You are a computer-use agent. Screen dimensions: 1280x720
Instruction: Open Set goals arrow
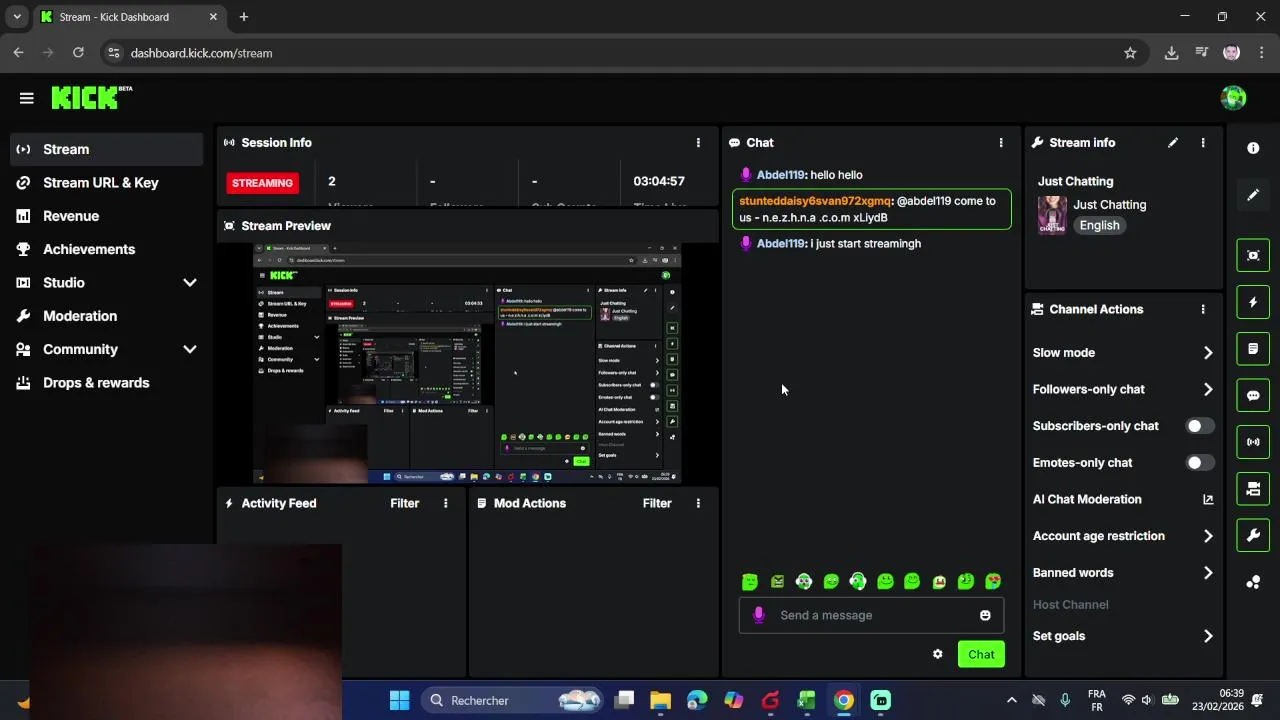click(x=1208, y=636)
